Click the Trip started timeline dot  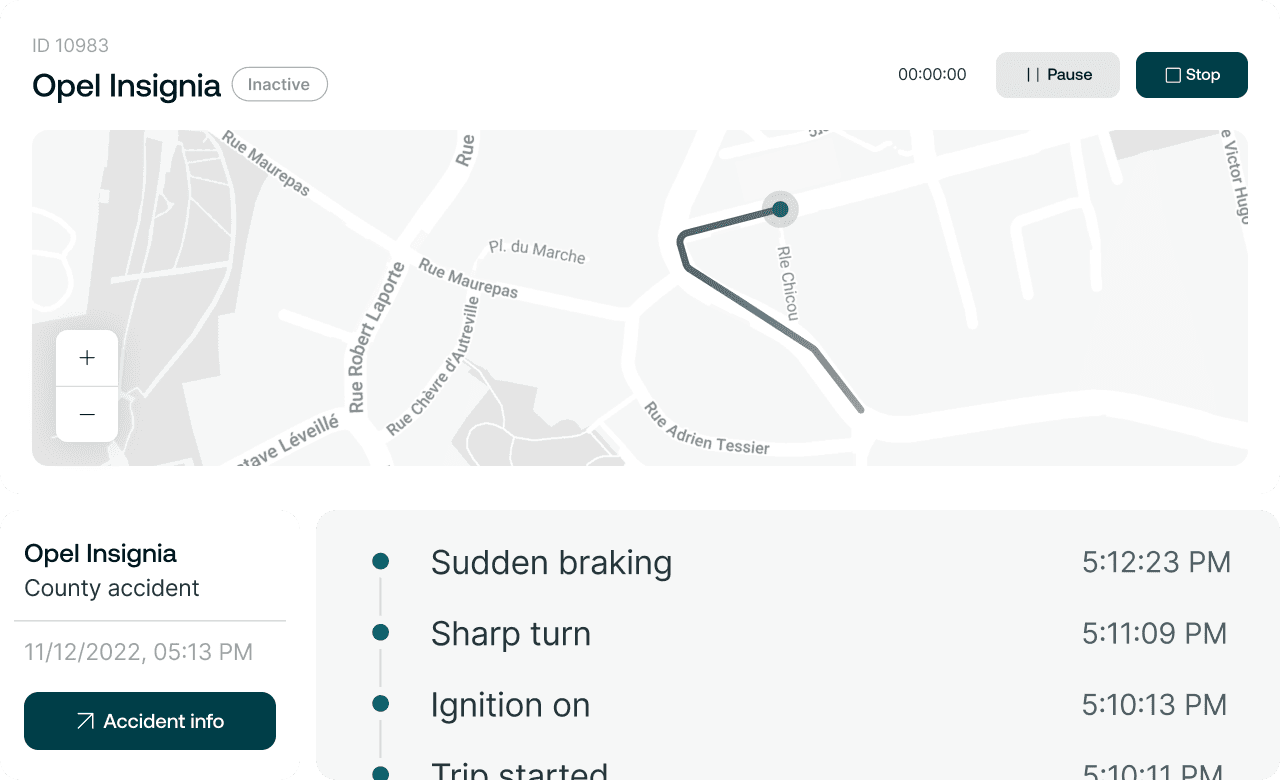380,773
